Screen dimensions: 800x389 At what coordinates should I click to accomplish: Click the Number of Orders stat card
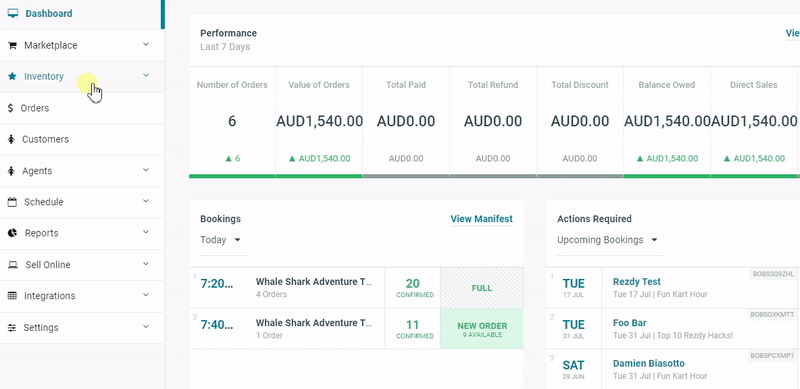232,122
